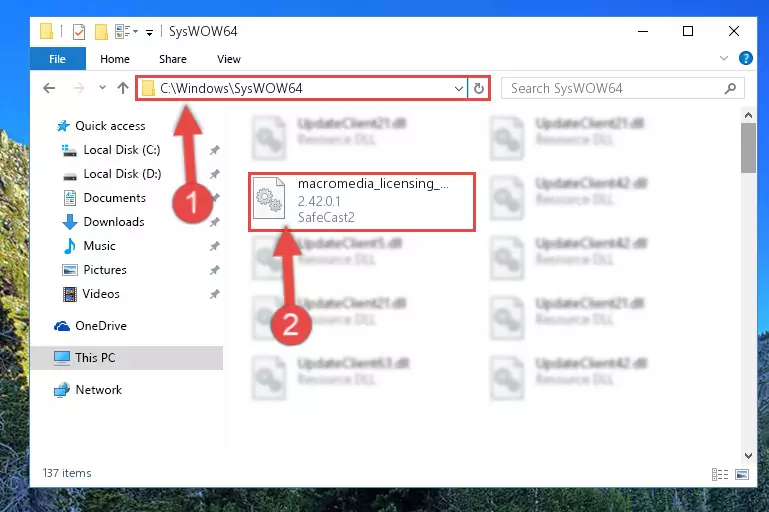
Task: Click the Music note icon
Action: [x=70, y=246]
